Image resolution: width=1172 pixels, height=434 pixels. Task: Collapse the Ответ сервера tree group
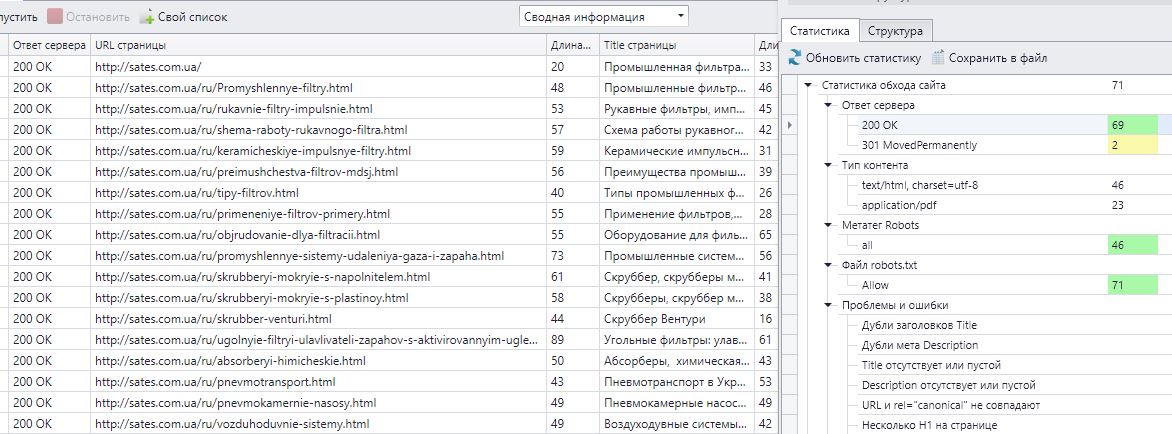pyautogui.click(x=828, y=105)
